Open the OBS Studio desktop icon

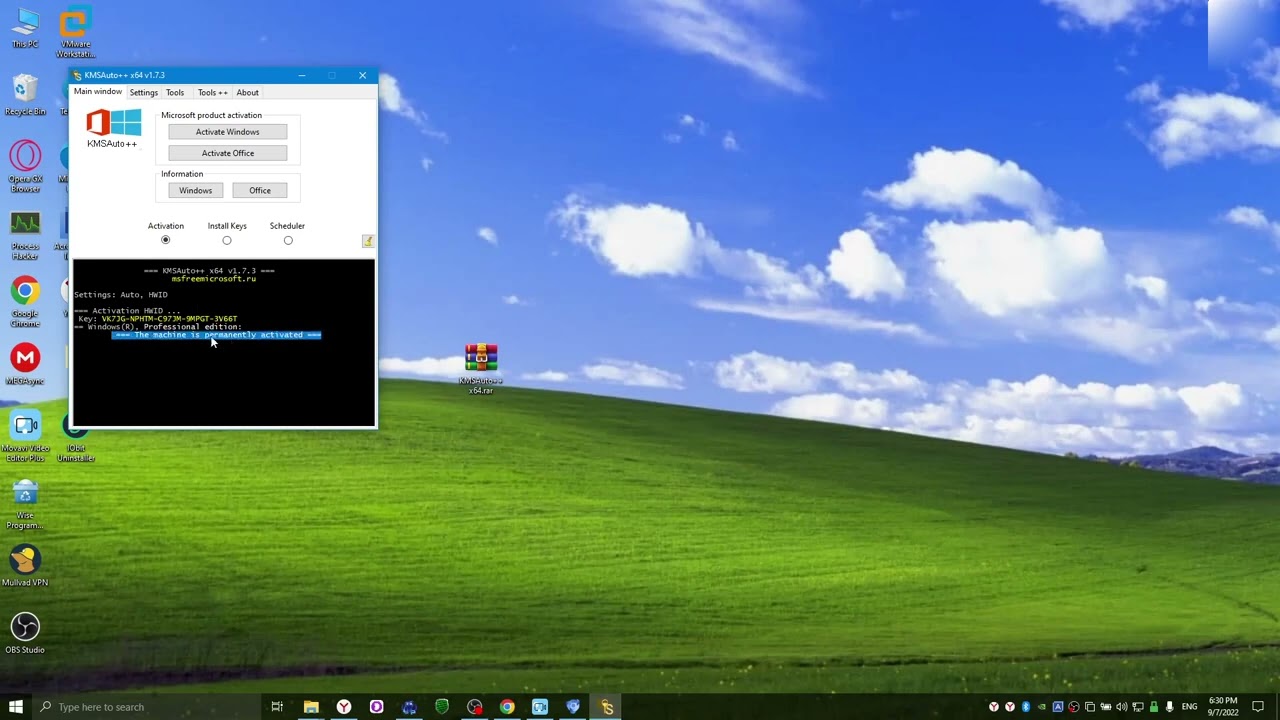pyautogui.click(x=25, y=634)
